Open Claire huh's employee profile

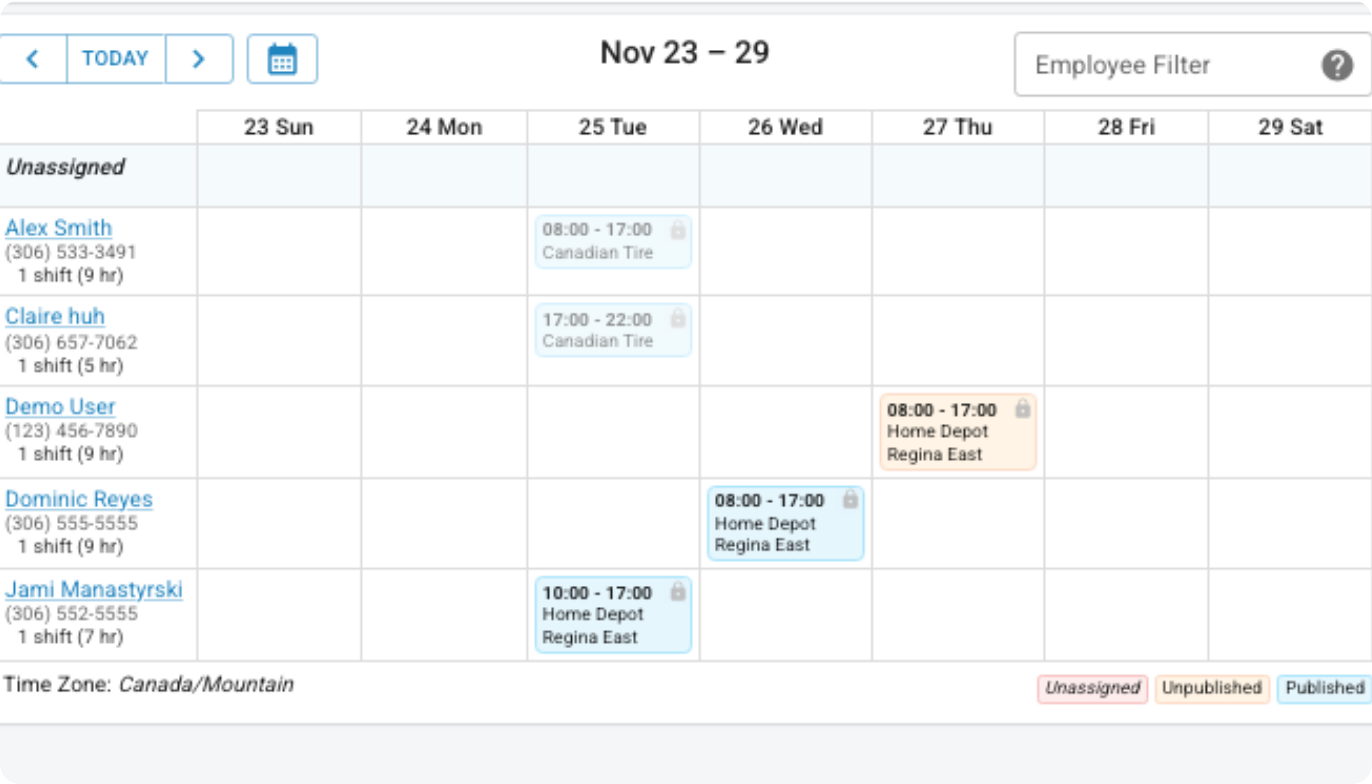click(x=55, y=317)
